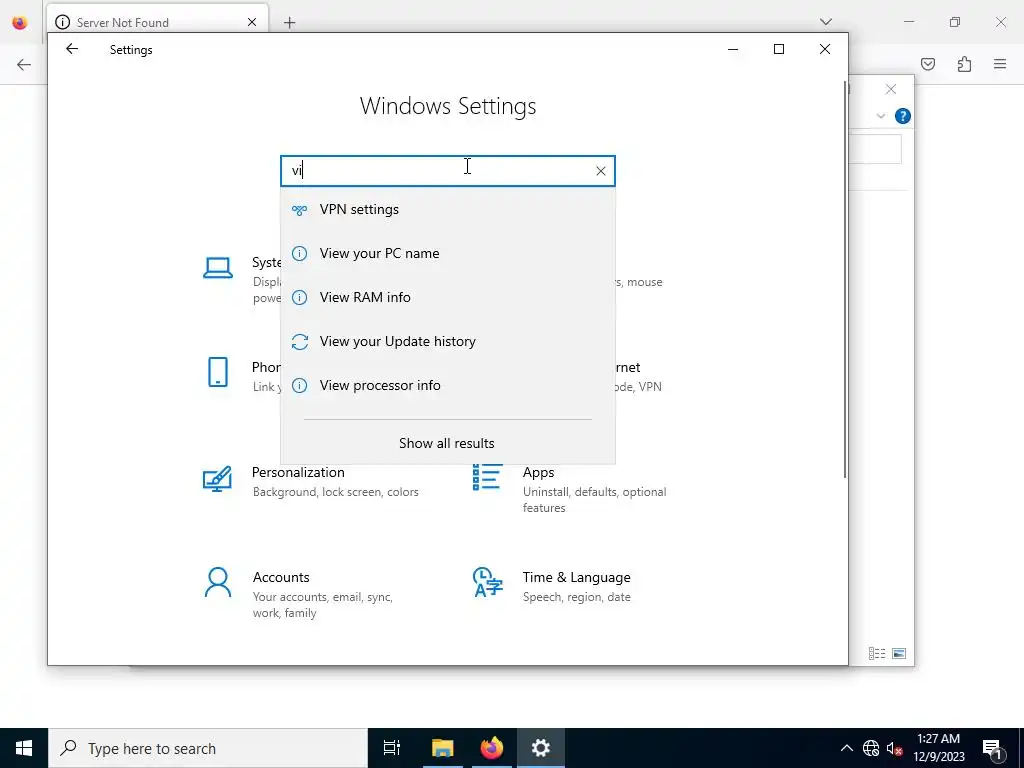Viewport: 1024px width, 768px height.
Task: Open Phone settings icon
Action: point(217,372)
